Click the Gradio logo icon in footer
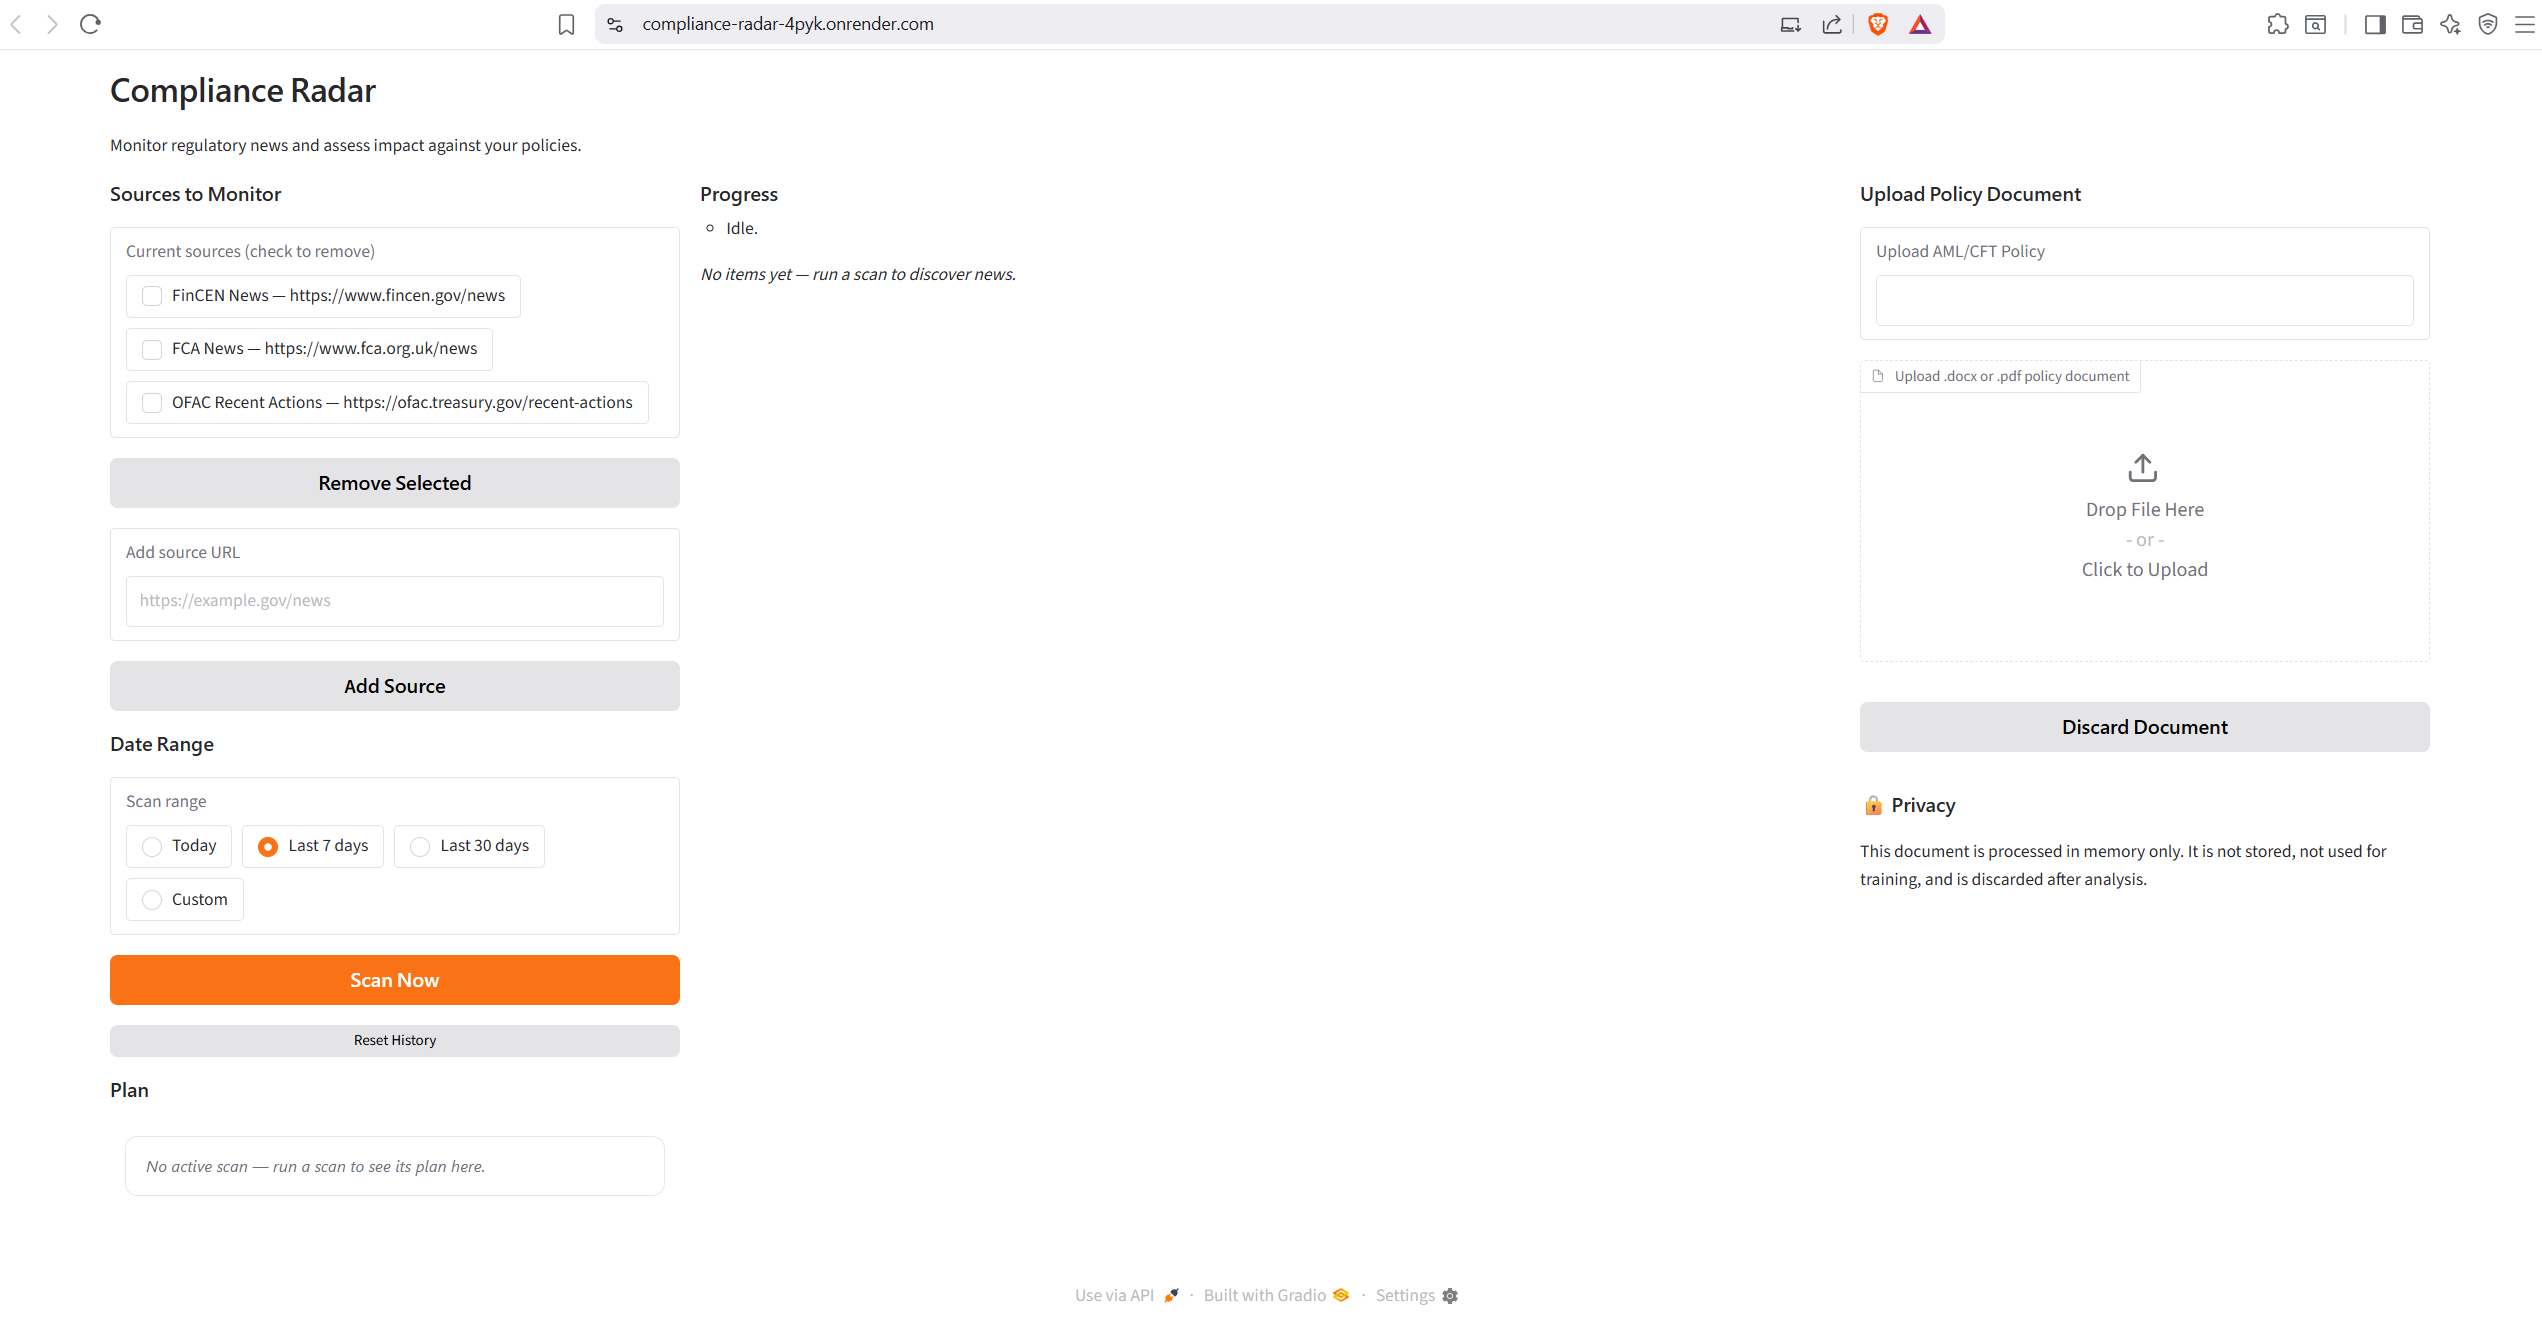 [x=1341, y=1295]
